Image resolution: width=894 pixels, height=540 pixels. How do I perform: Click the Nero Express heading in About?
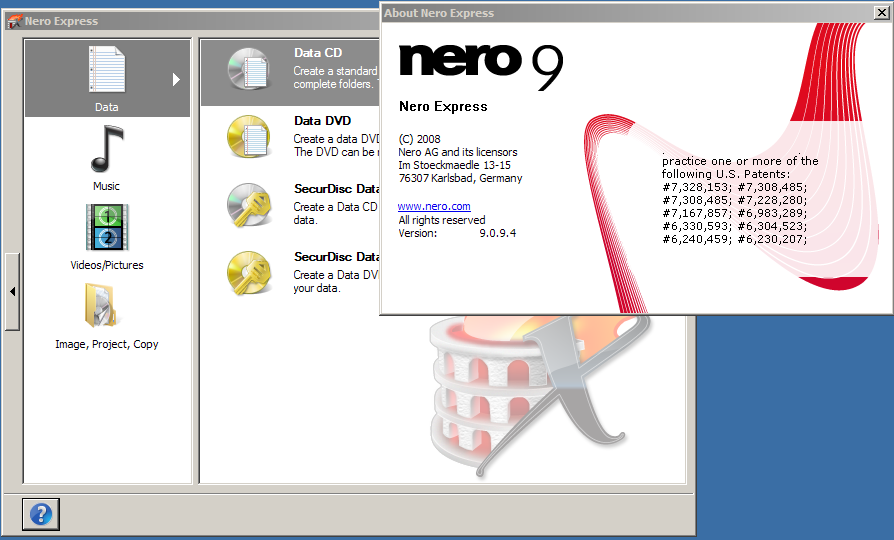443,107
